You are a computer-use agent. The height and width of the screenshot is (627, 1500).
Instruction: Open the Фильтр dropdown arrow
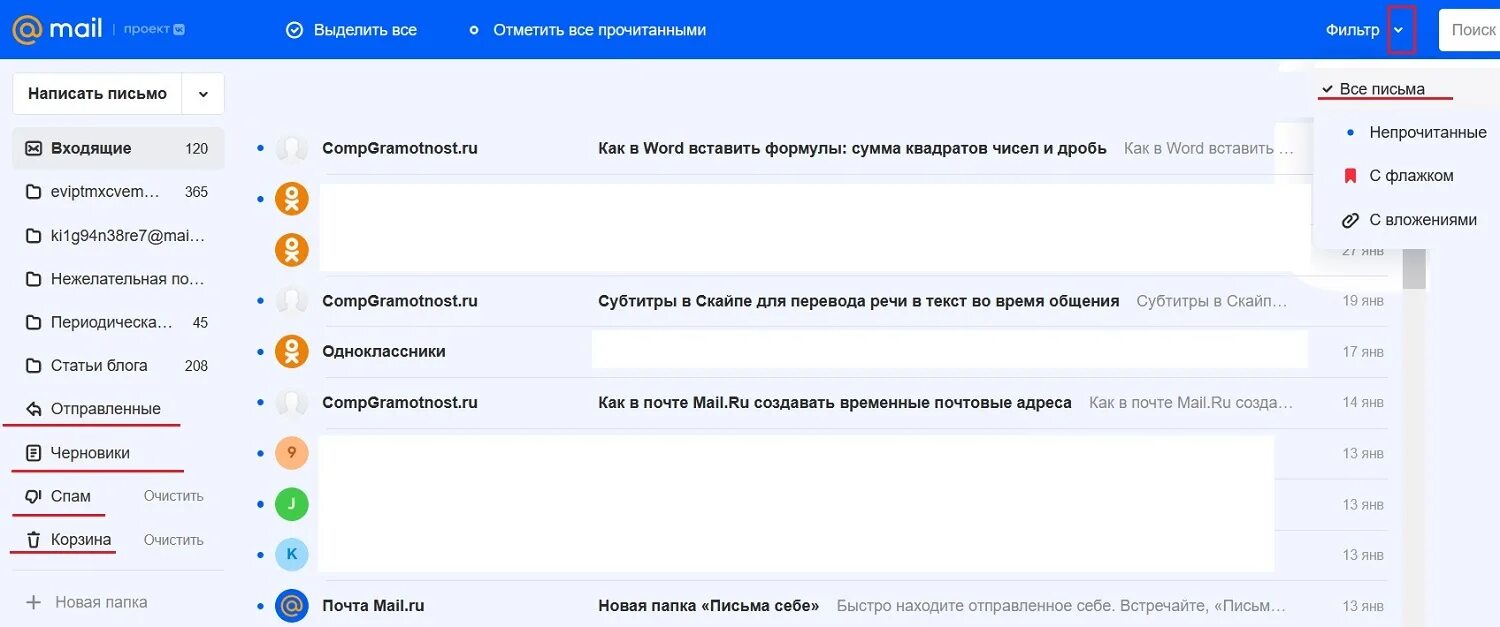(1399, 30)
